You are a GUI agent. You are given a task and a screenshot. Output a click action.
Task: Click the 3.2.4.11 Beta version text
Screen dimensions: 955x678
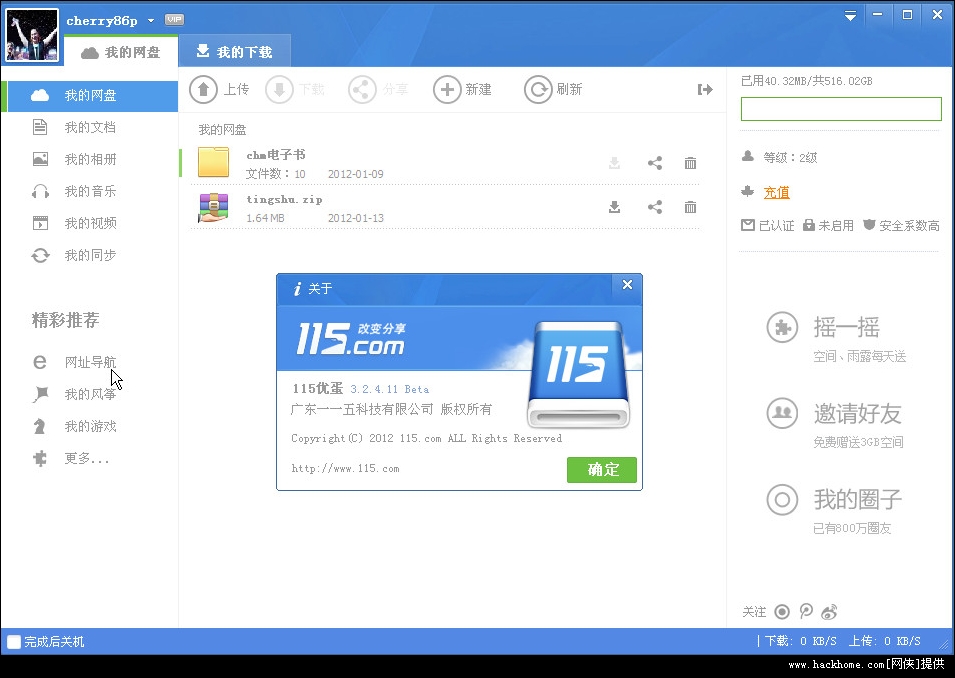(390, 389)
